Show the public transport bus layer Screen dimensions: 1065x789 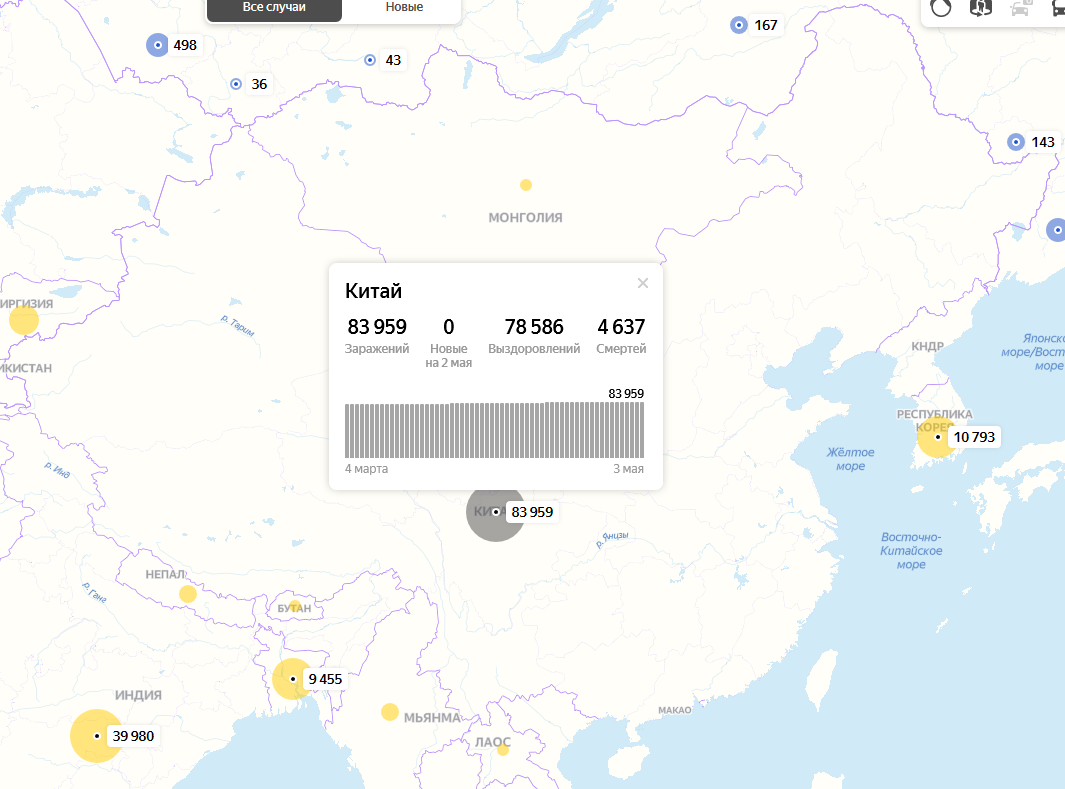pos(1058,8)
